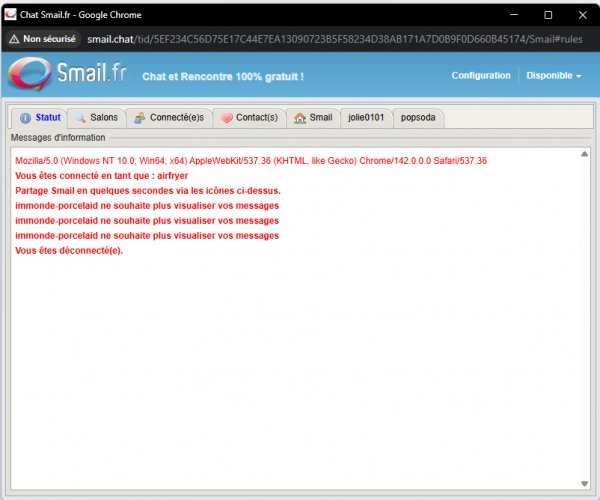Open the Configuration link
Viewport: 600px width, 500px height.
[480, 76]
